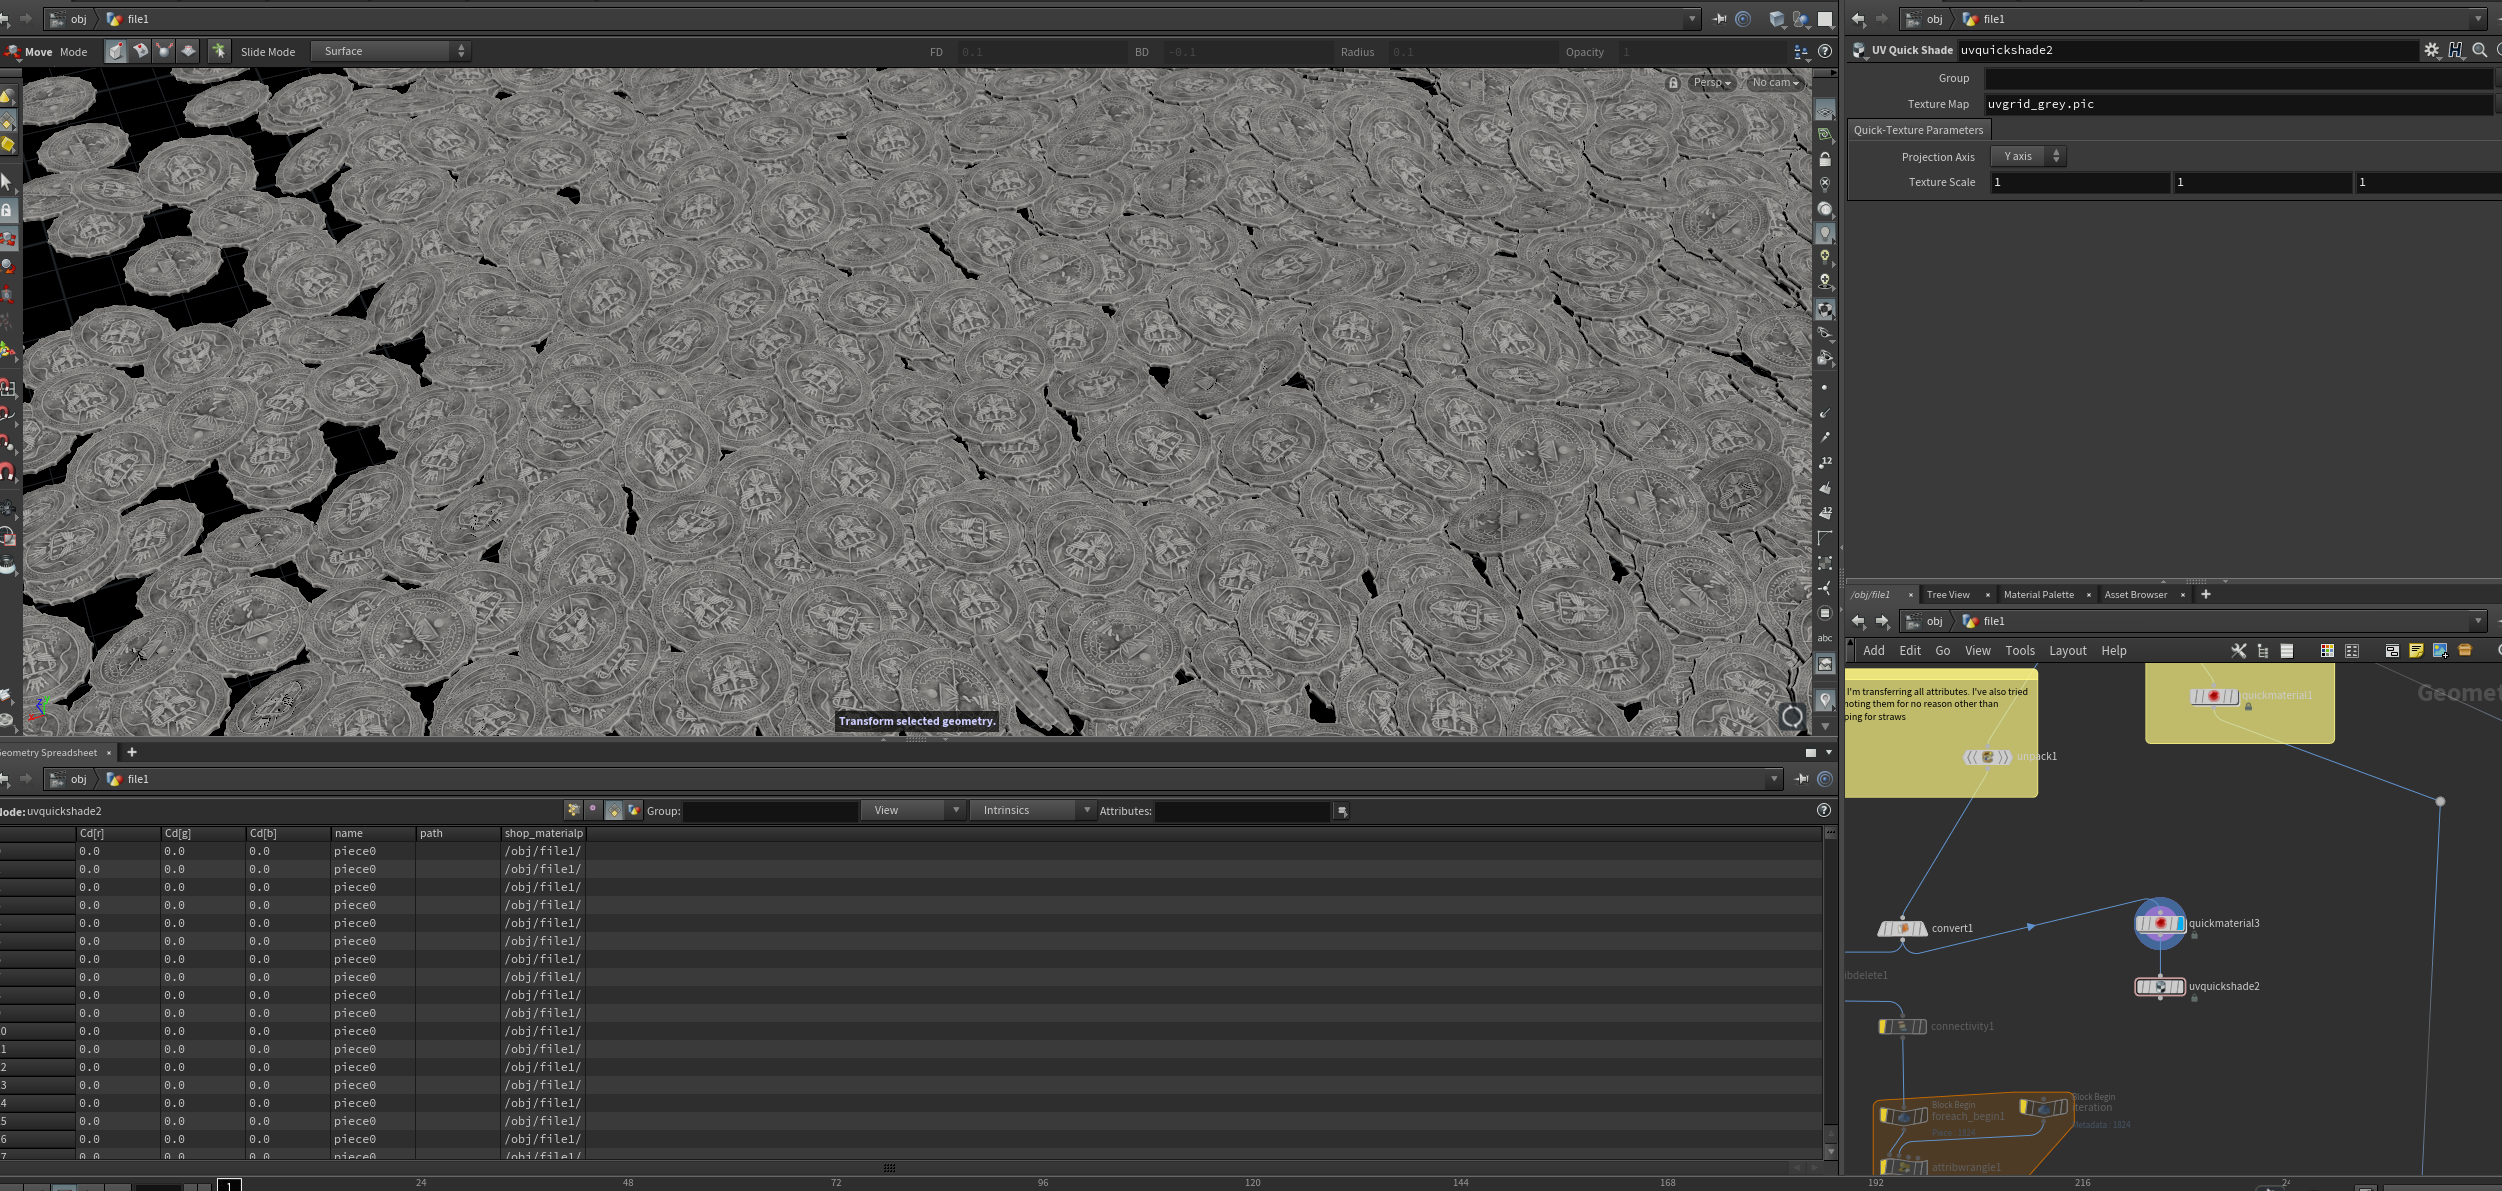Toggle the yellow bypass flag on connectivity1
The image size is (2502, 1191).
click(1884, 1027)
